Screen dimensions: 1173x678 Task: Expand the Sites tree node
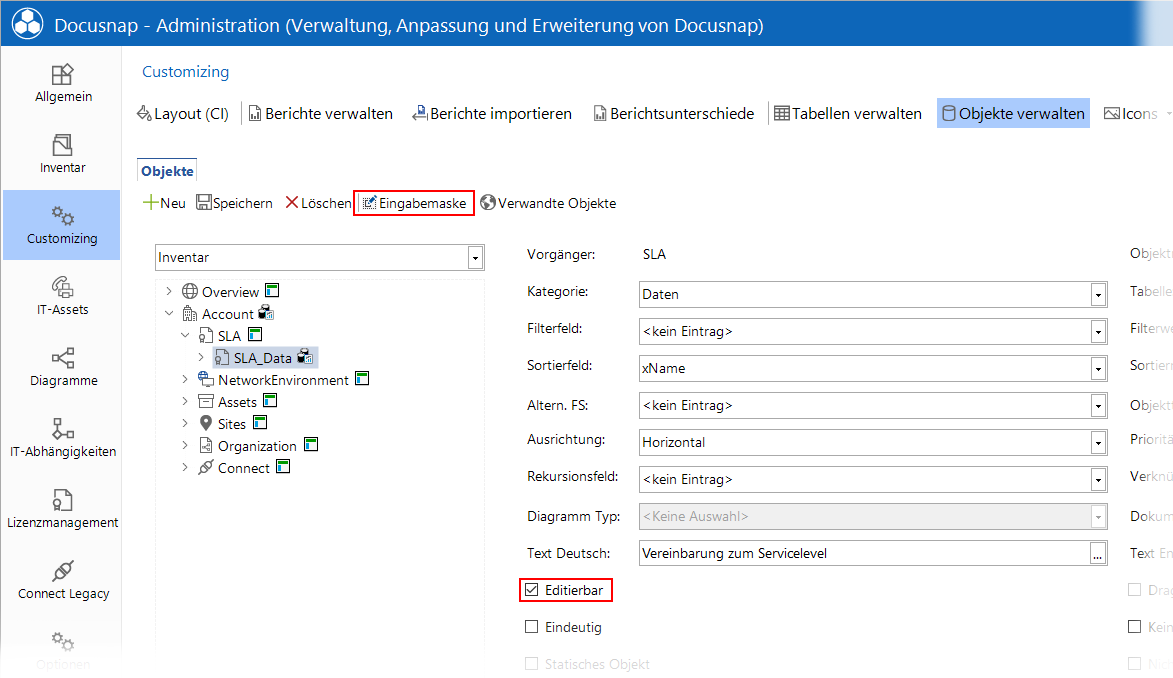click(x=185, y=423)
